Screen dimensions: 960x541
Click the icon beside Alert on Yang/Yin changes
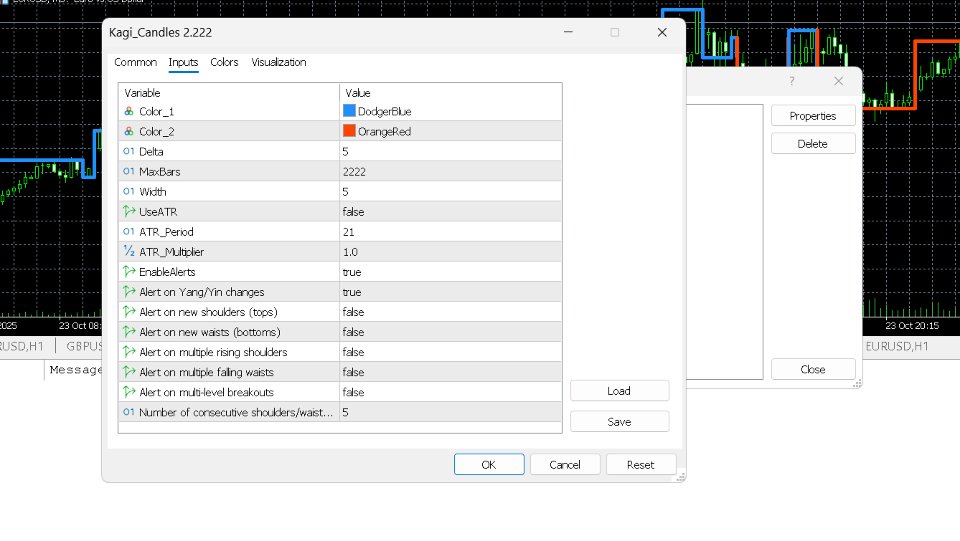pyautogui.click(x=129, y=291)
